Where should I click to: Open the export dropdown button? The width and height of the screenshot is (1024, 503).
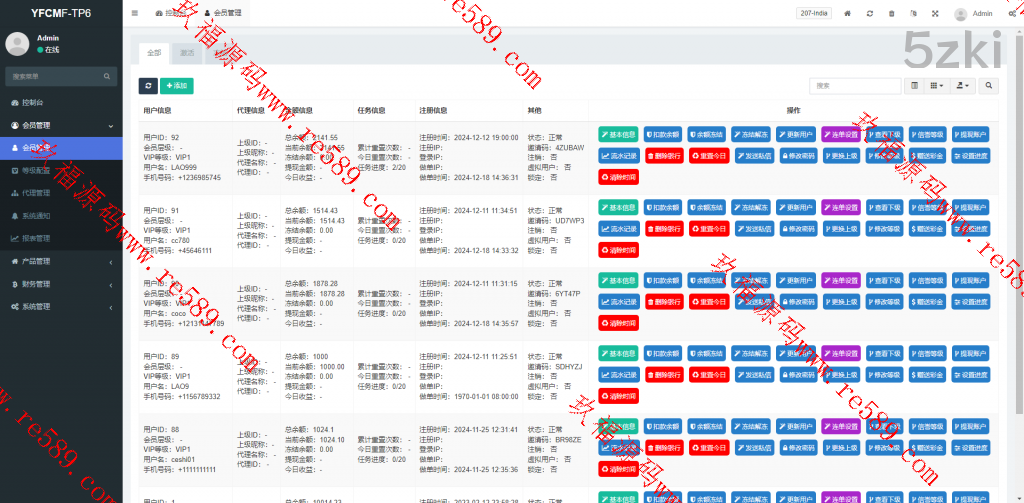[963, 86]
